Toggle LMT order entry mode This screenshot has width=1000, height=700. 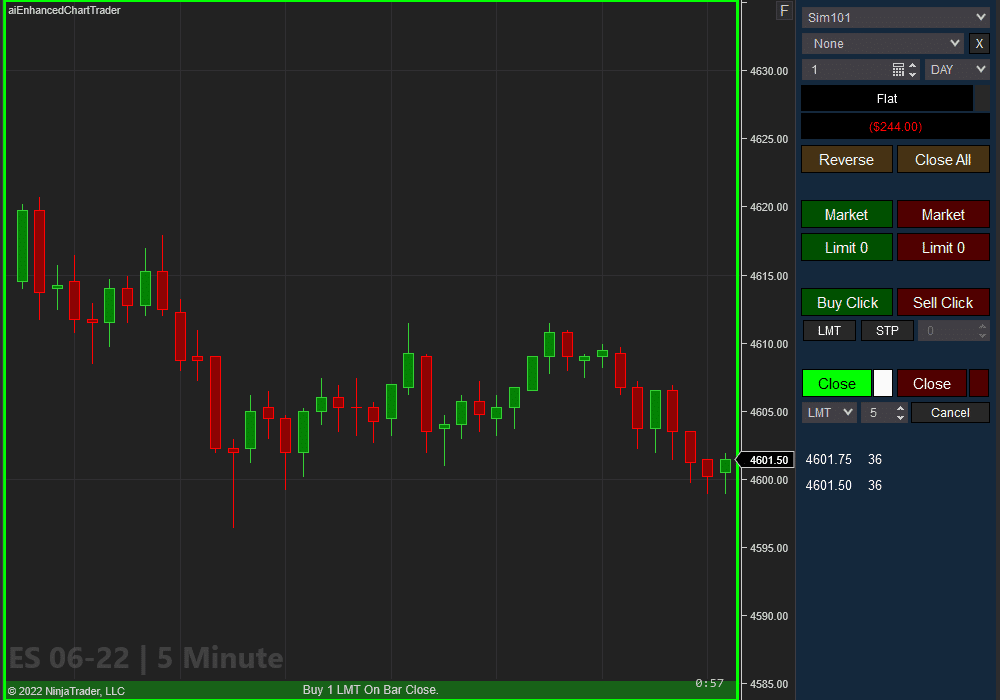(x=829, y=330)
